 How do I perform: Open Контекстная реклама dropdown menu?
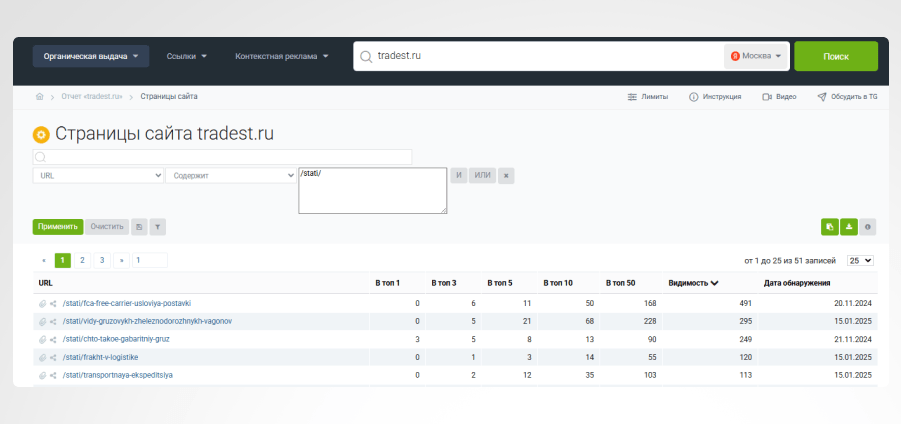point(282,56)
